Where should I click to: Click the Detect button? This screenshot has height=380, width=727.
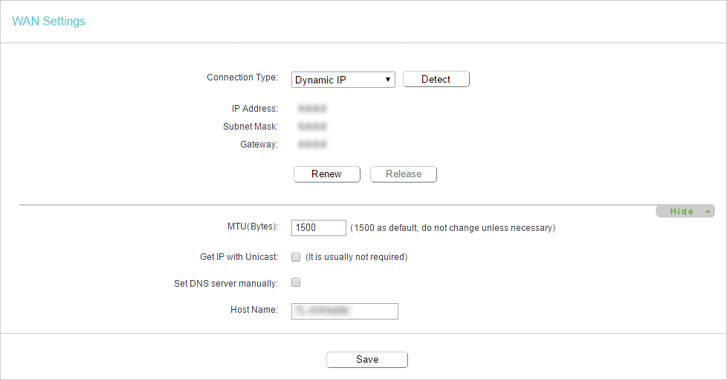point(436,79)
